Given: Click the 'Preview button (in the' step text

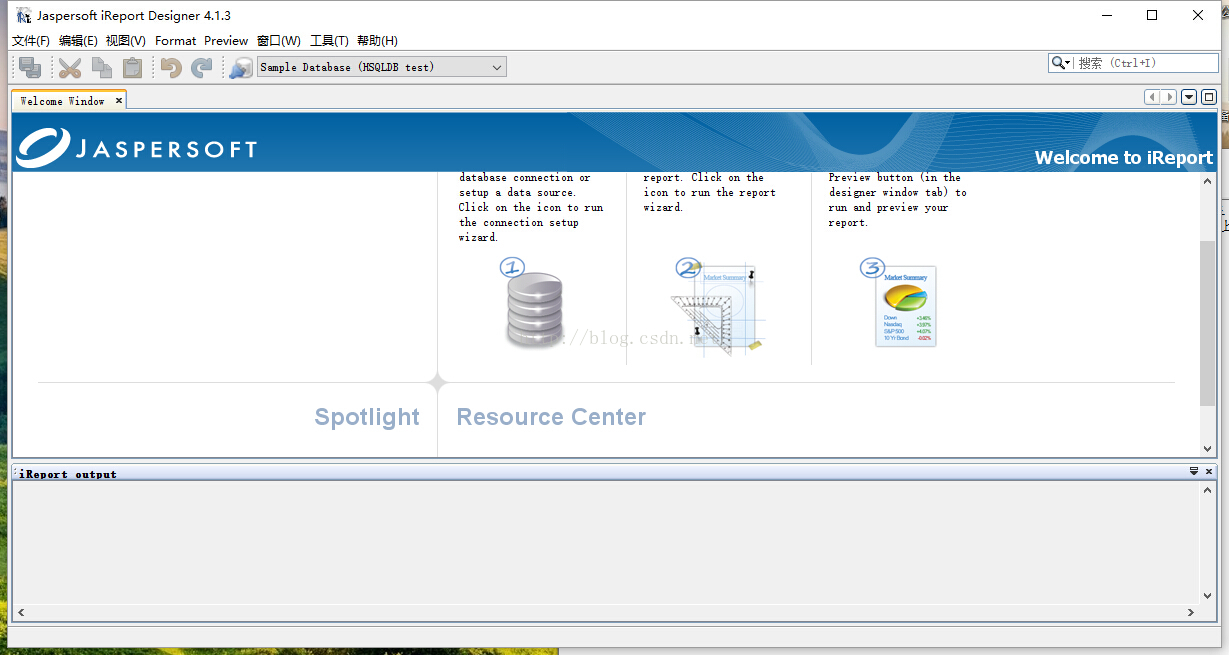Looking at the screenshot, I should tap(895, 178).
